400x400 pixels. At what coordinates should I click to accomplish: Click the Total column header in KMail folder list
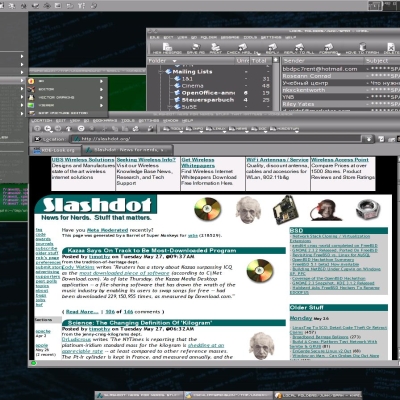pyautogui.click(x=261, y=61)
